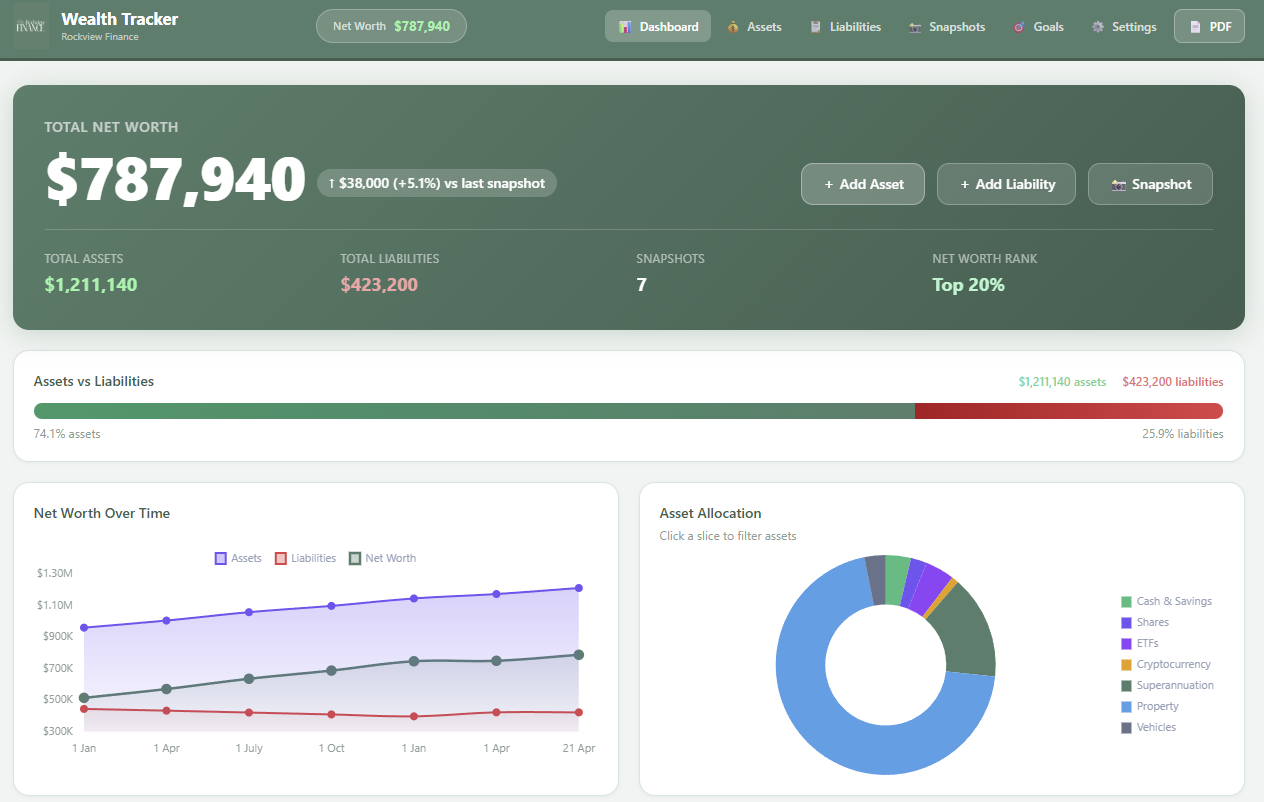Toggle Cash & Savings in allocation legend
1264x802 pixels.
pyautogui.click(x=1166, y=601)
